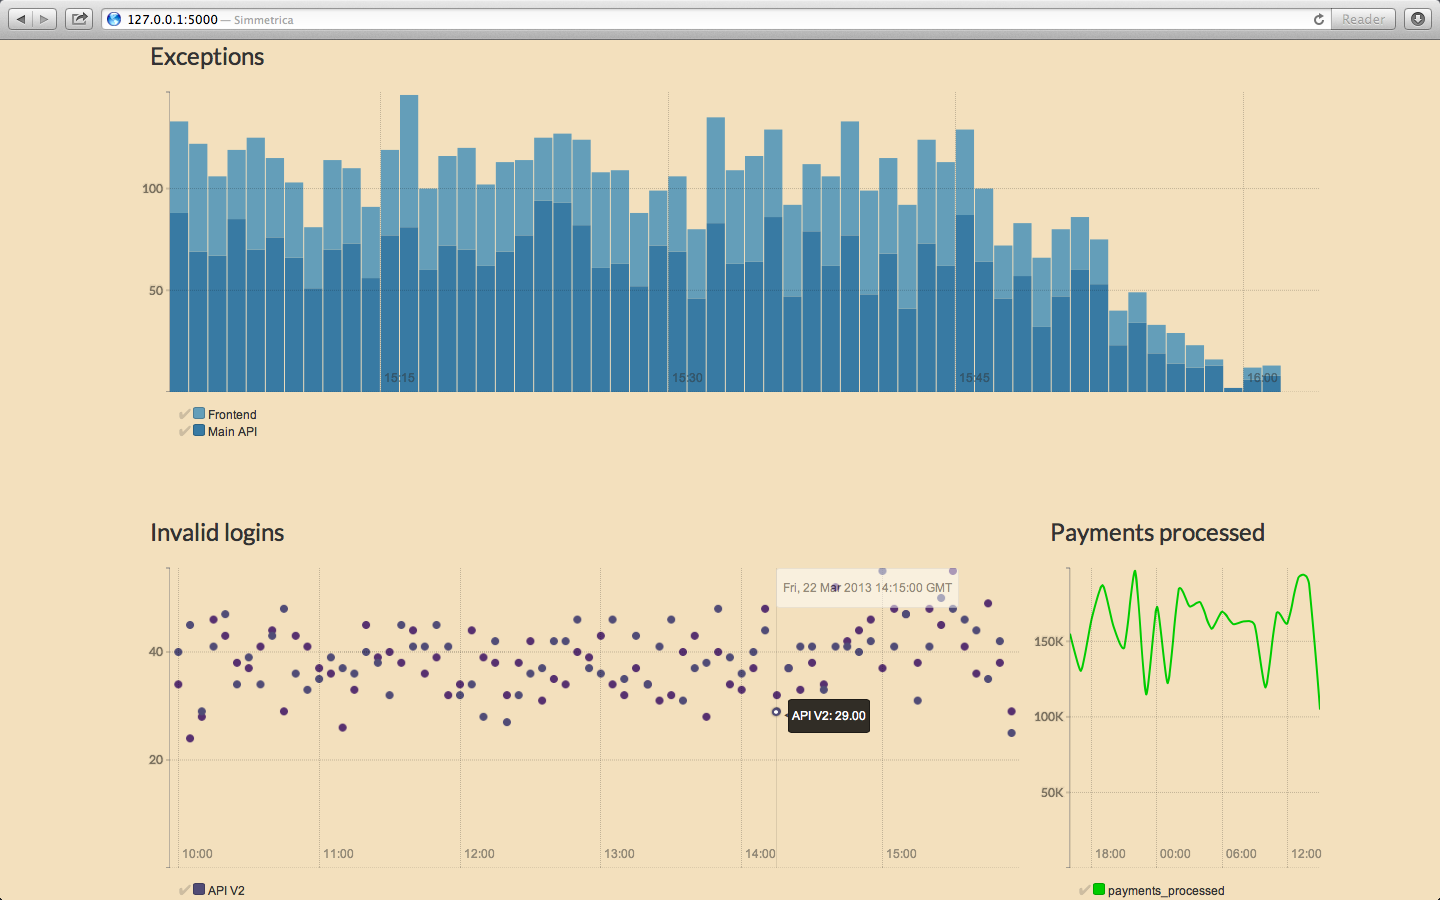Toggle the Frontend series checkmark

tap(184, 414)
